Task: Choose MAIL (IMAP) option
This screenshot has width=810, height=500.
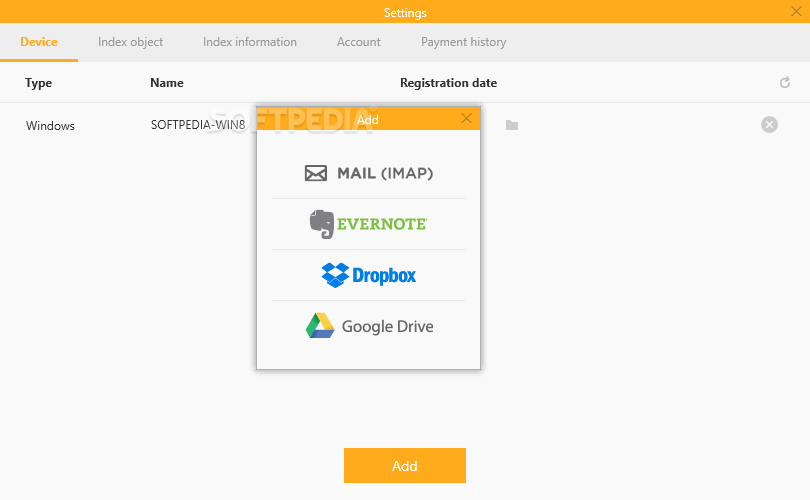Action: click(x=368, y=173)
